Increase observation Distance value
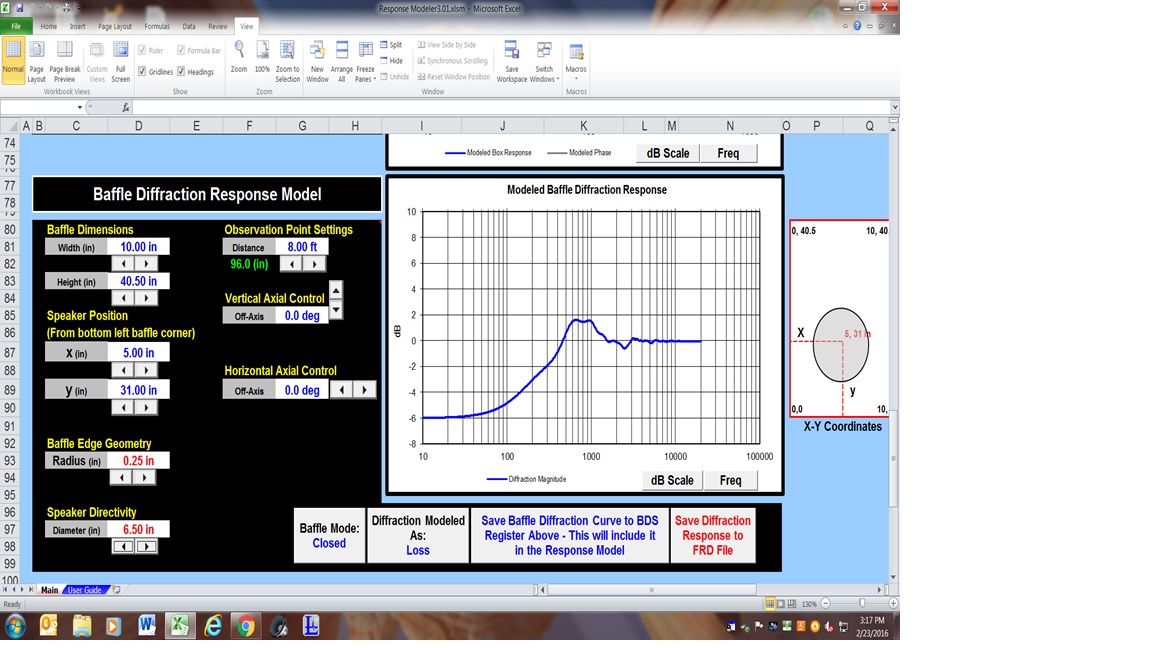The width and height of the screenshot is (1152, 648). pyautogui.click(x=314, y=264)
